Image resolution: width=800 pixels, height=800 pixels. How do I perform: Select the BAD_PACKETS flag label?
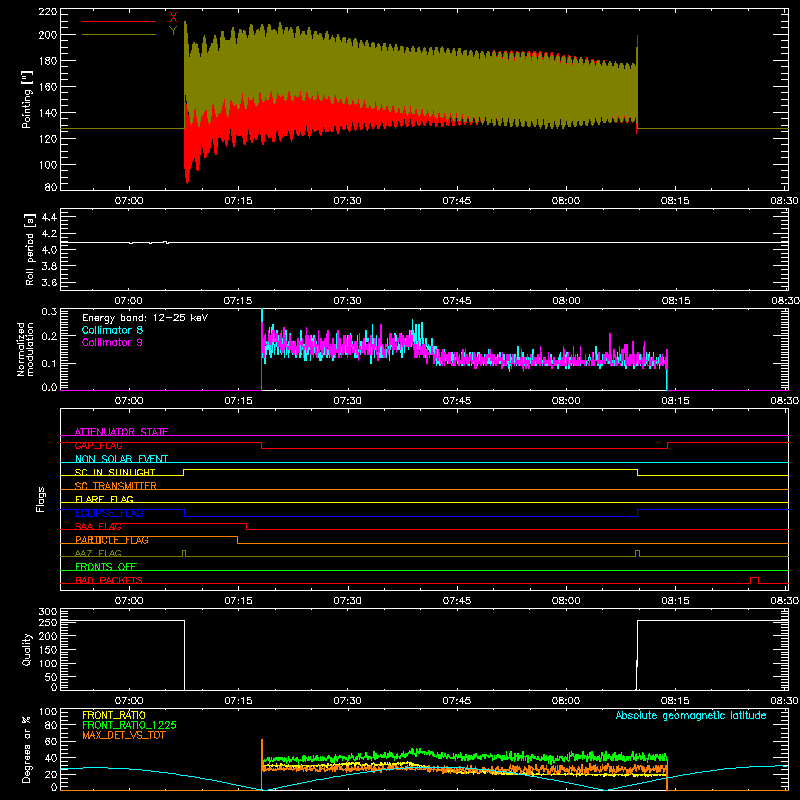point(109,580)
